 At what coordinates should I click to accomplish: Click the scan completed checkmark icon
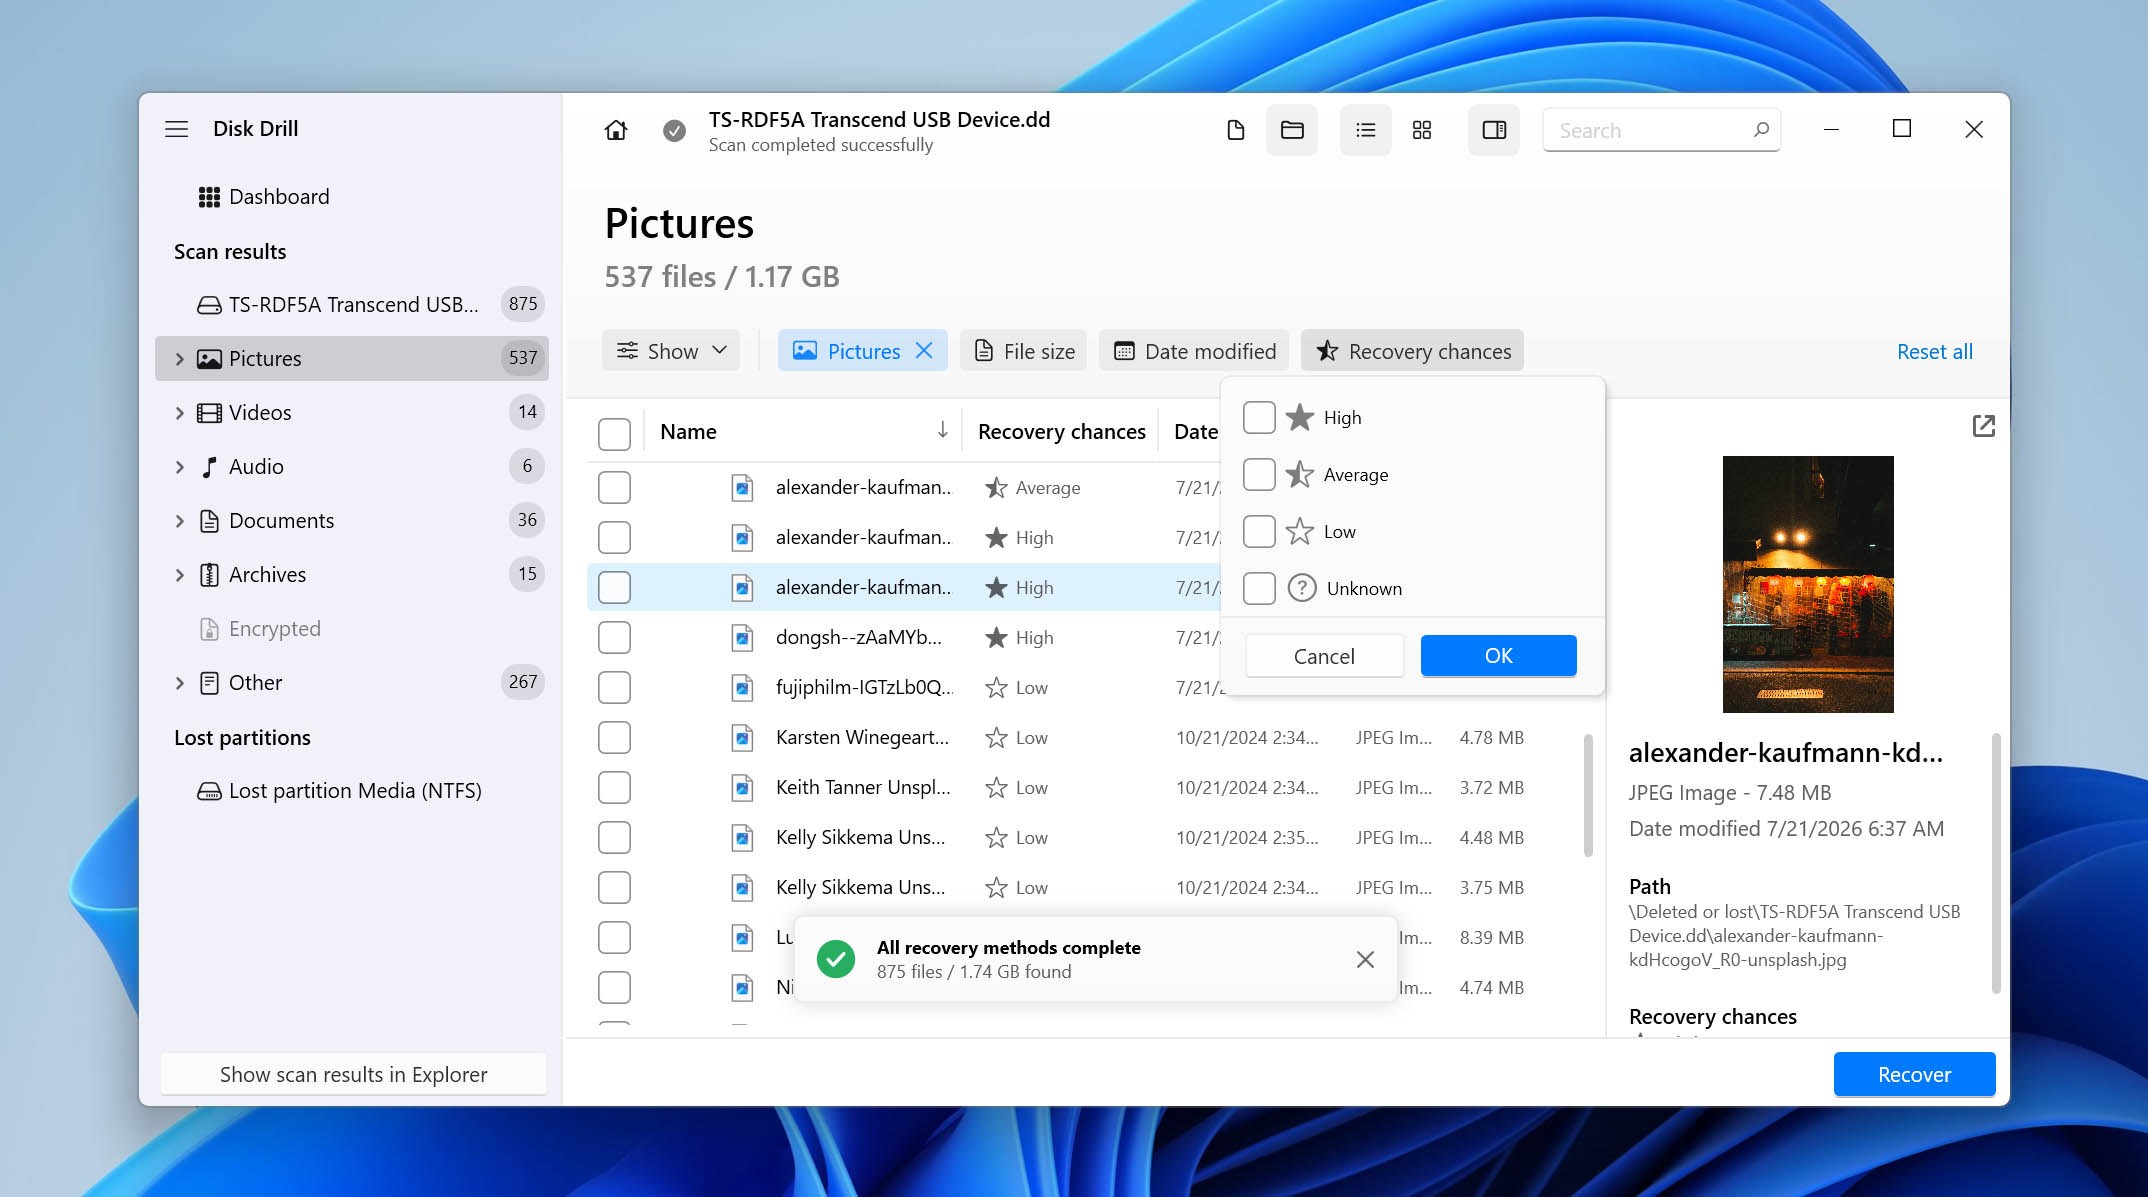pos(675,130)
